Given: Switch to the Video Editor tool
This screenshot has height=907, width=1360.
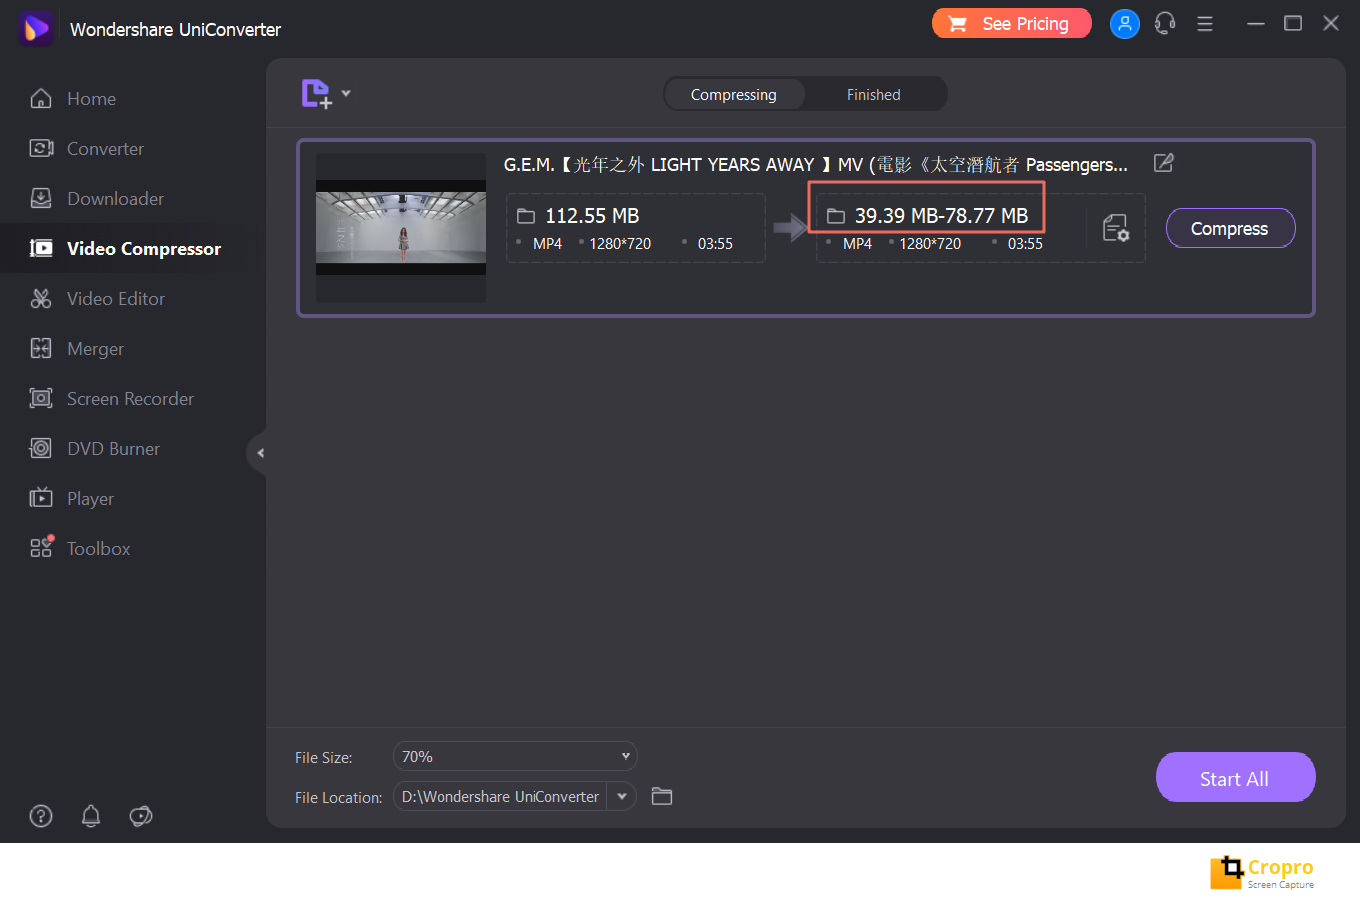Looking at the screenshot, I should click(115, 298).
